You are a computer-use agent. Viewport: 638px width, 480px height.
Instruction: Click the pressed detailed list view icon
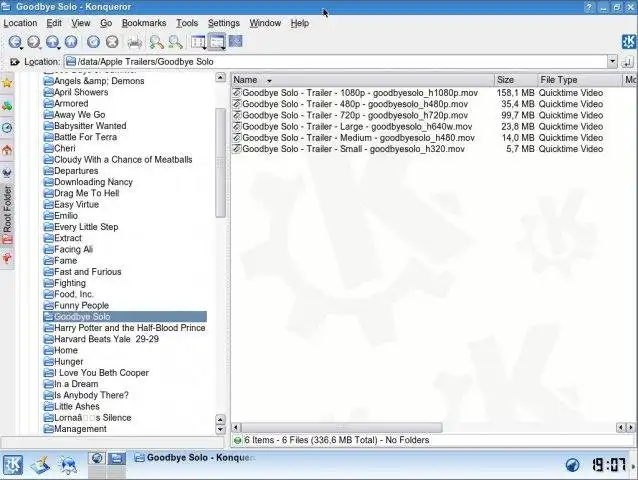pyautogui.click(x=216, y=41)
